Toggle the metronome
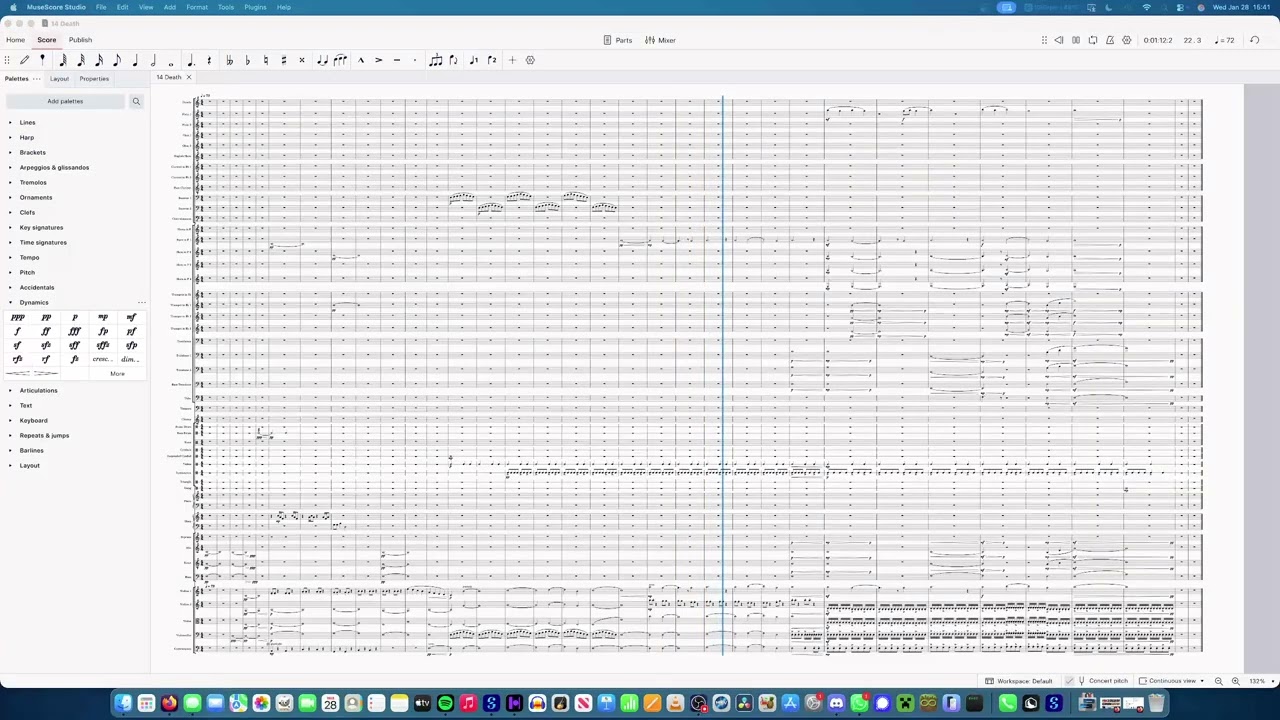 pyautogui.click(x=1110, y=40)
